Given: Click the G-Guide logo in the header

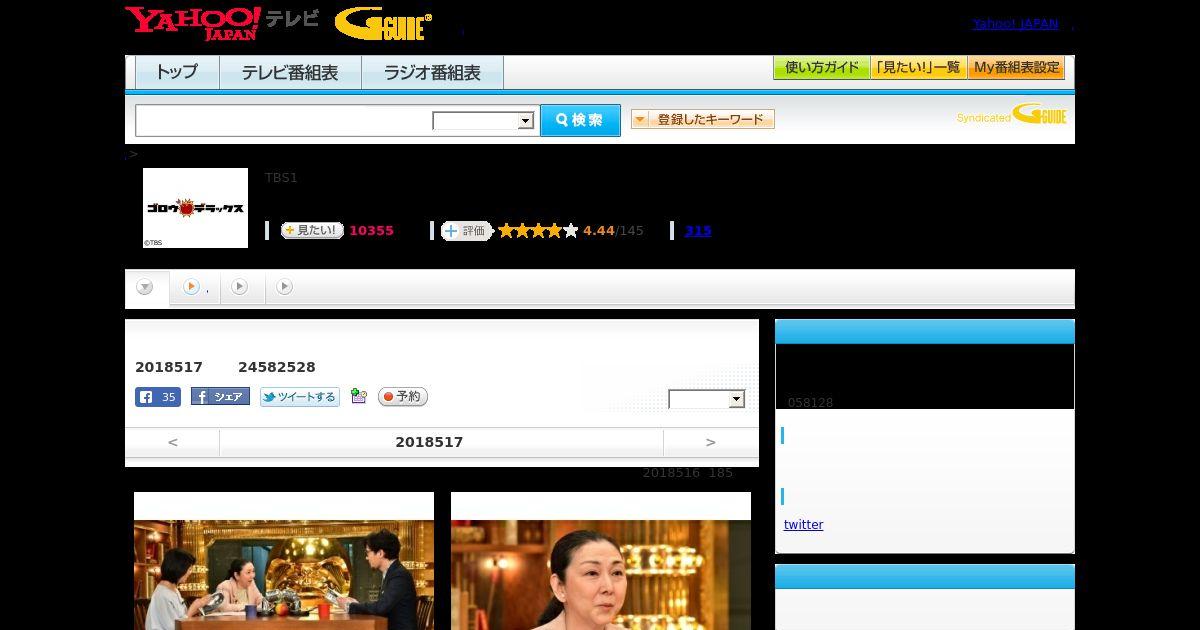Looking at the screenshot, I should [x=383, y=24].
